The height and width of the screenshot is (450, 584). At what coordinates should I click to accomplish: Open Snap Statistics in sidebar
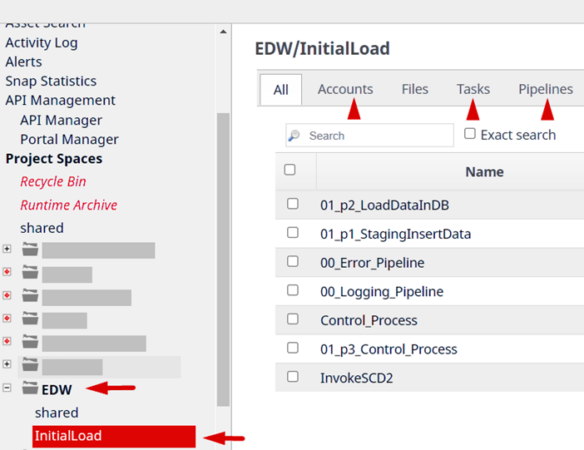51,81
